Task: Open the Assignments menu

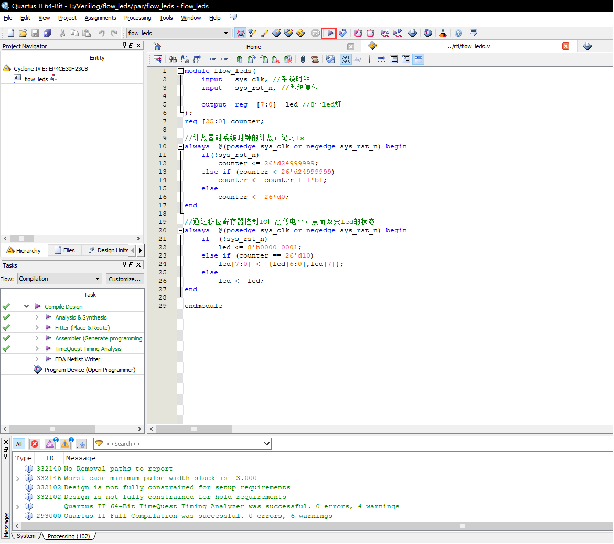Action: click(100, 18)
